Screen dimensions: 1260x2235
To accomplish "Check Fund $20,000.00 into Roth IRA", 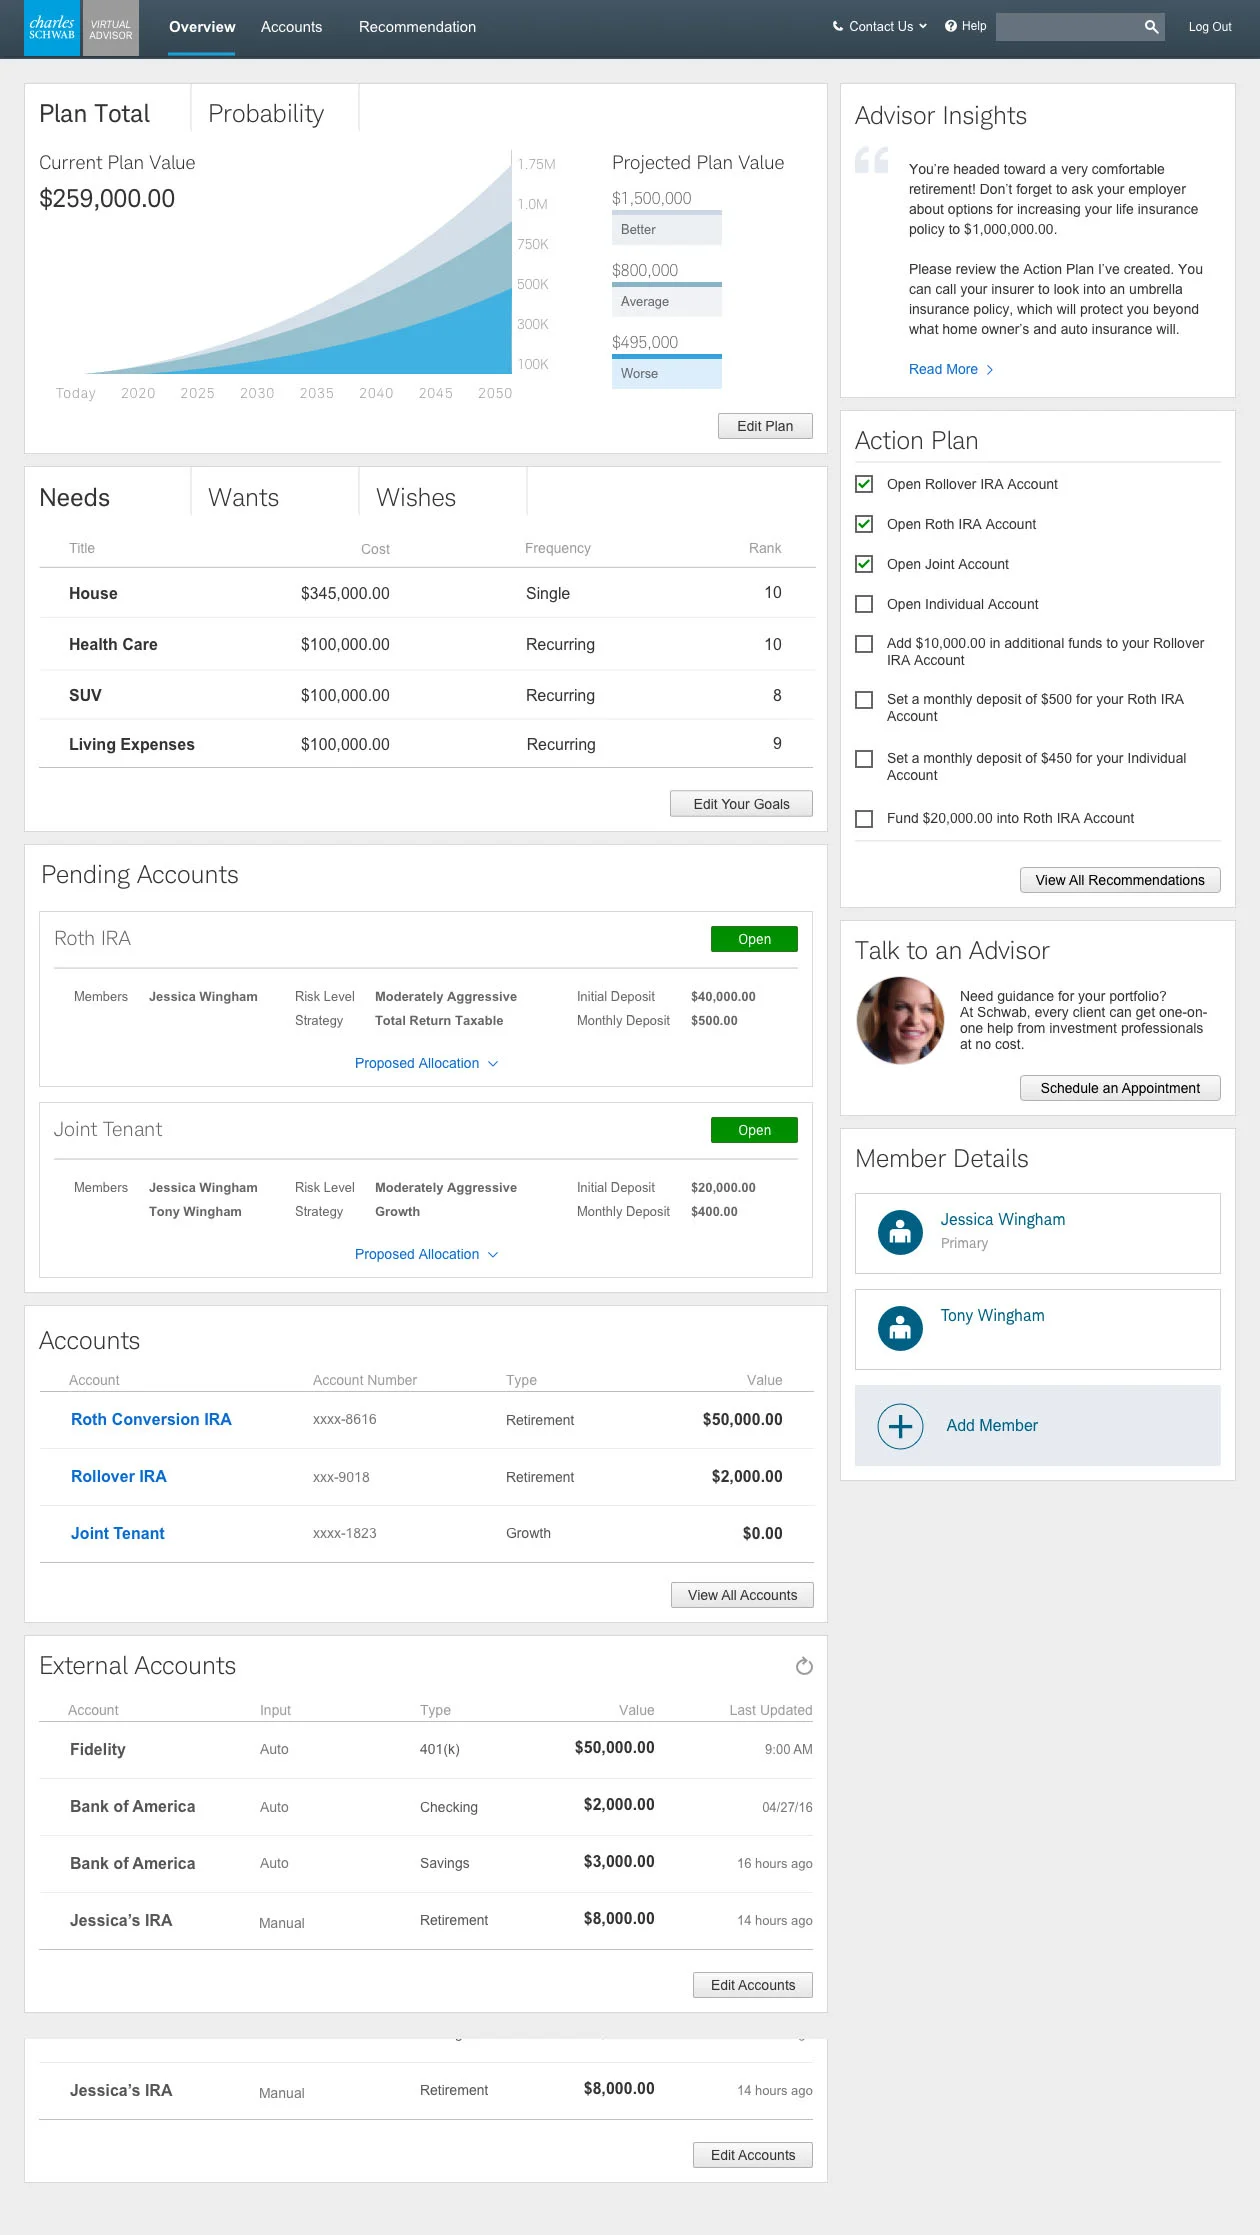I will [864, 819].
